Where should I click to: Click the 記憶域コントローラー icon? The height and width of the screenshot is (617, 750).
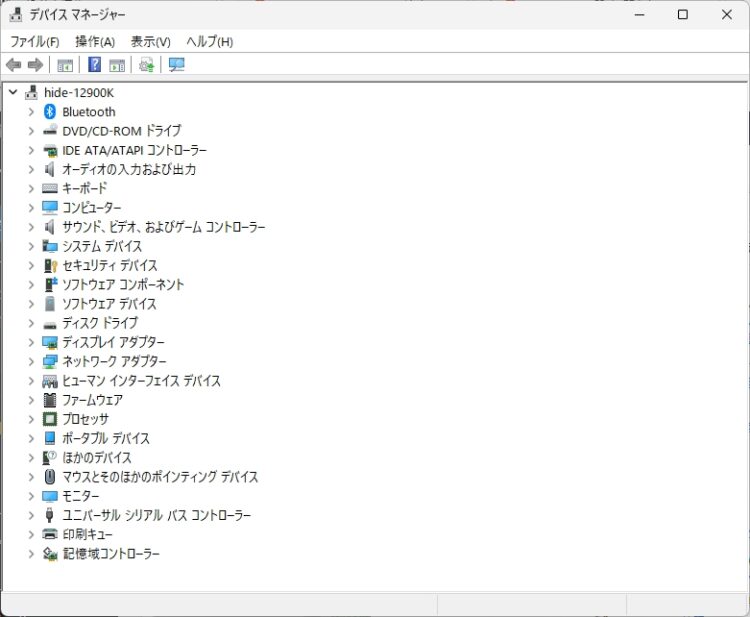click(50, 554)
